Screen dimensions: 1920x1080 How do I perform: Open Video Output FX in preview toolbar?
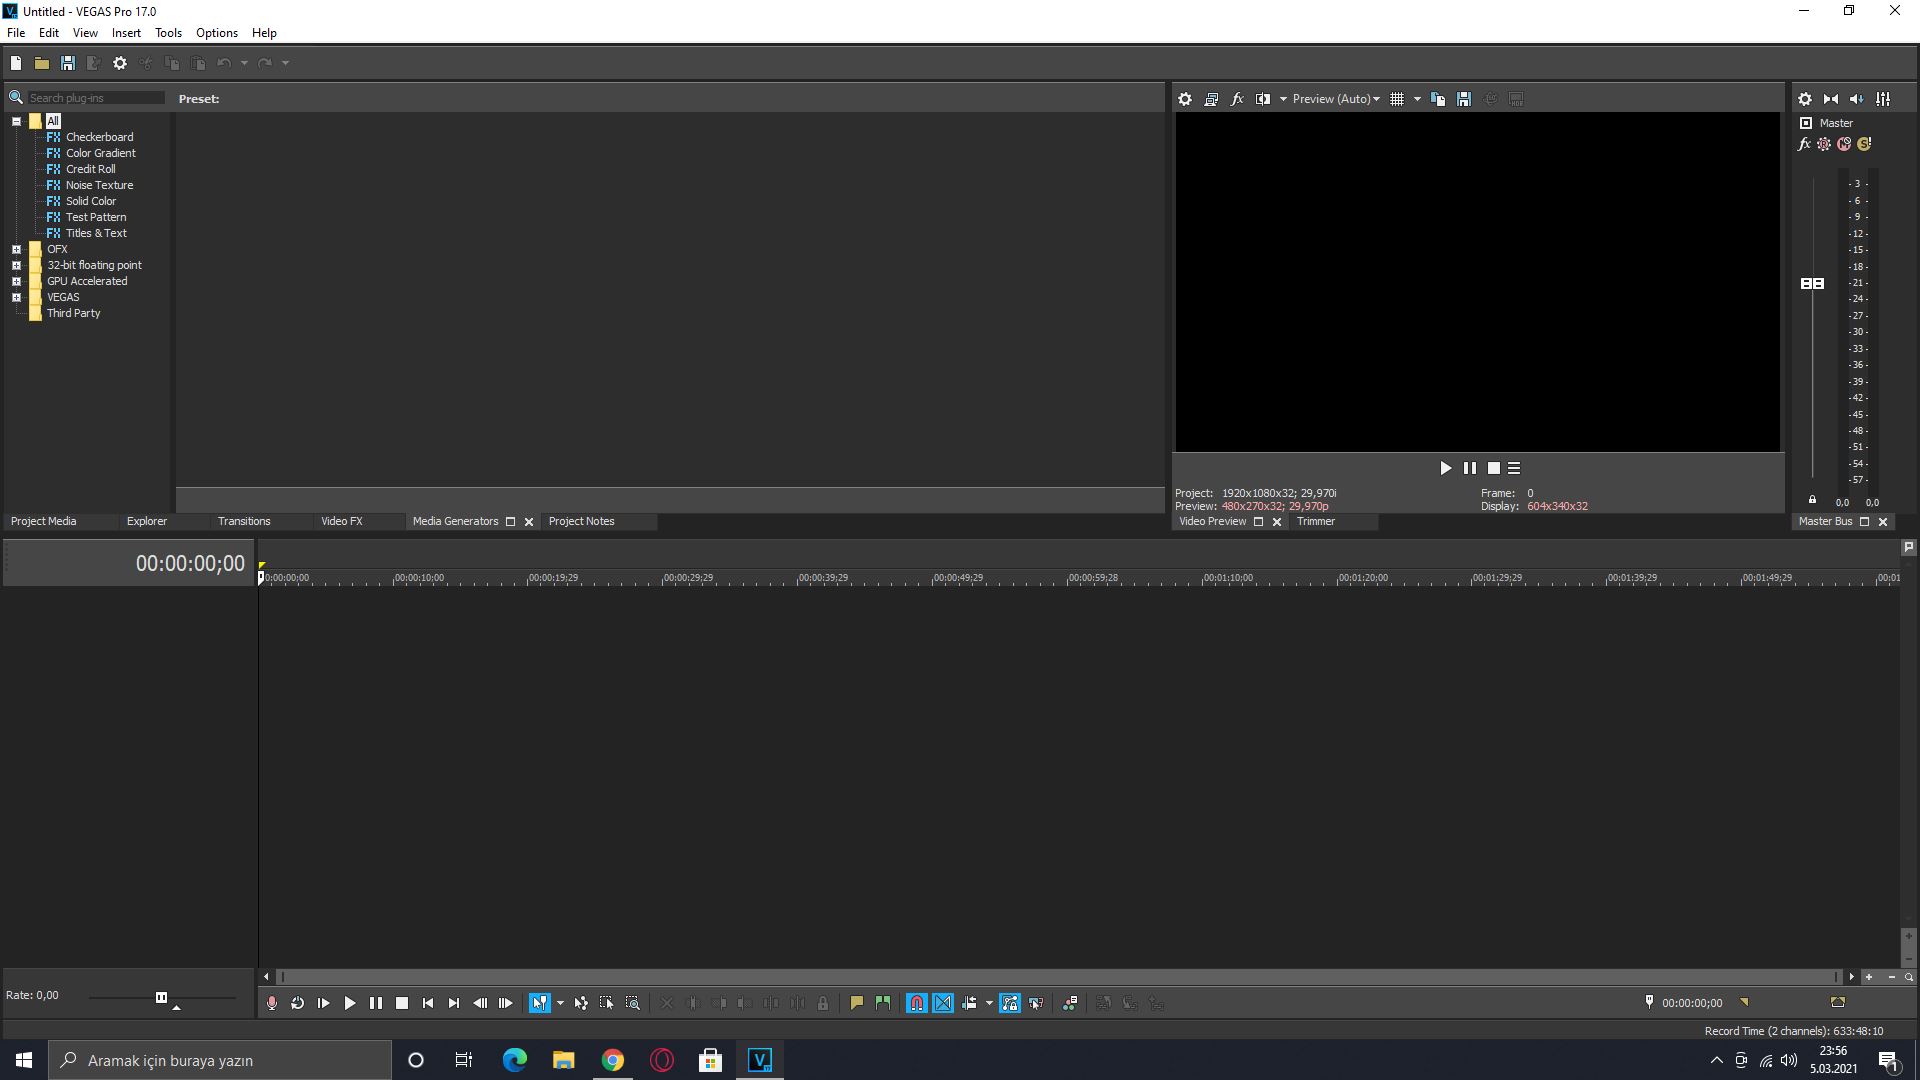coord(1237,99)
